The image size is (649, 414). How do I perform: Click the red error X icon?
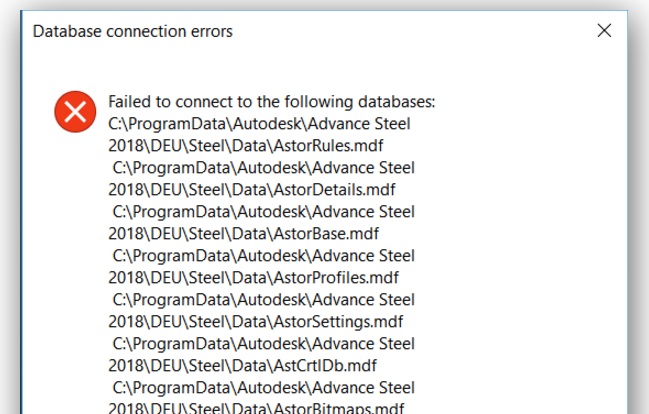[x=74, y=110]
